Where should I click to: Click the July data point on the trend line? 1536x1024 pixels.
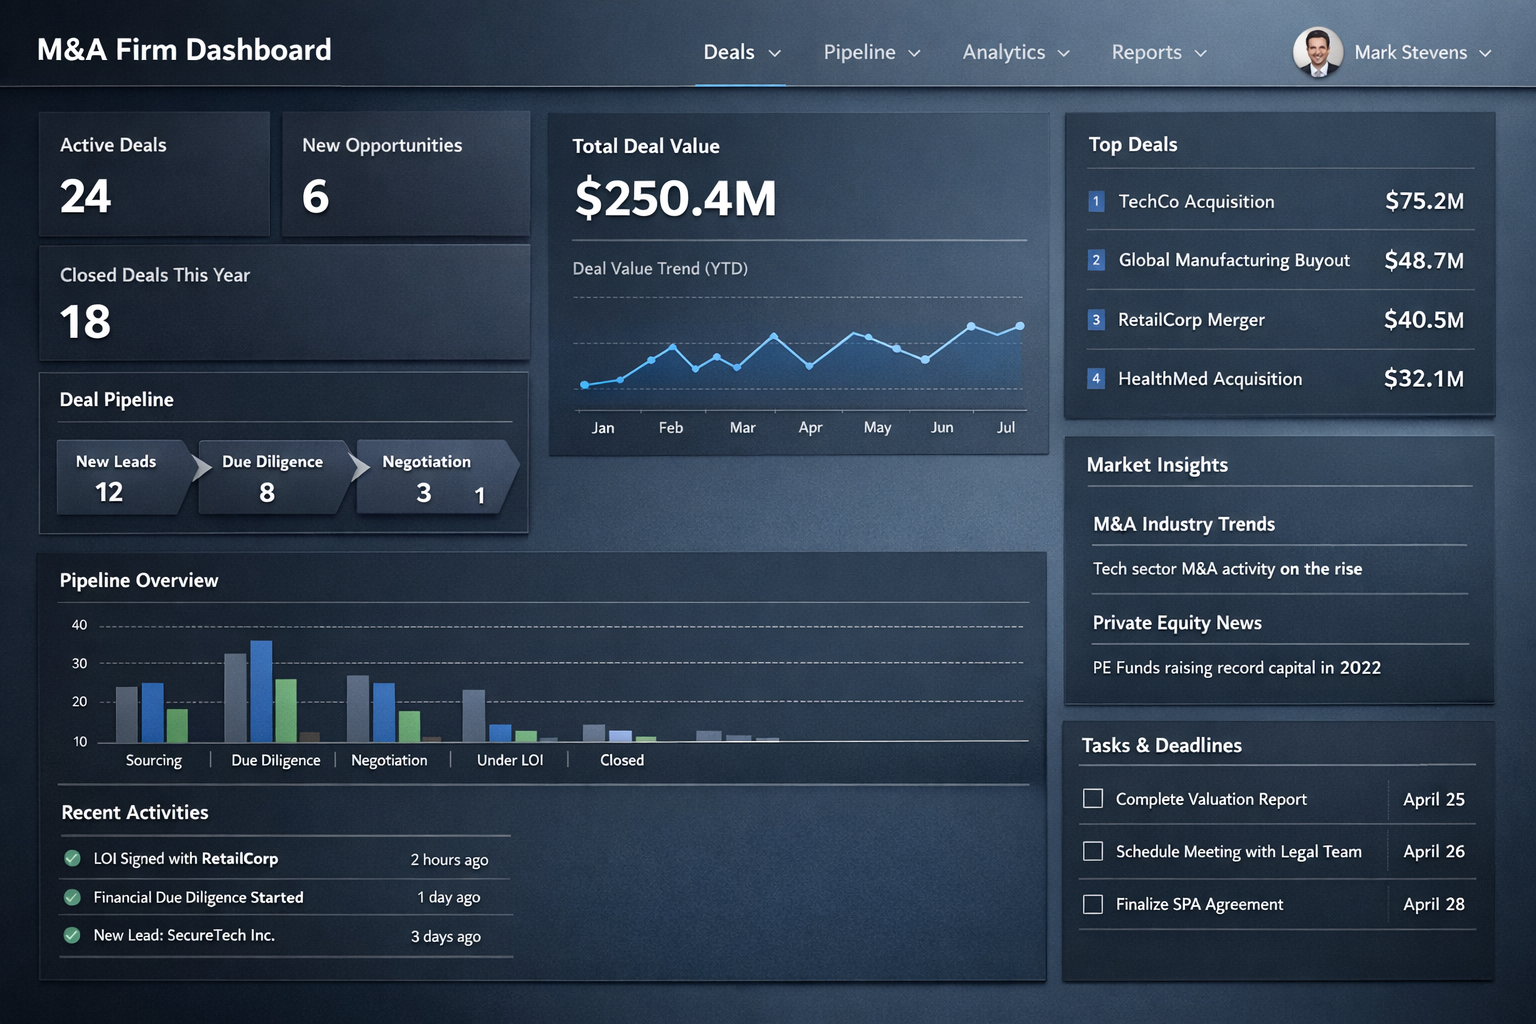(1019, 326)
